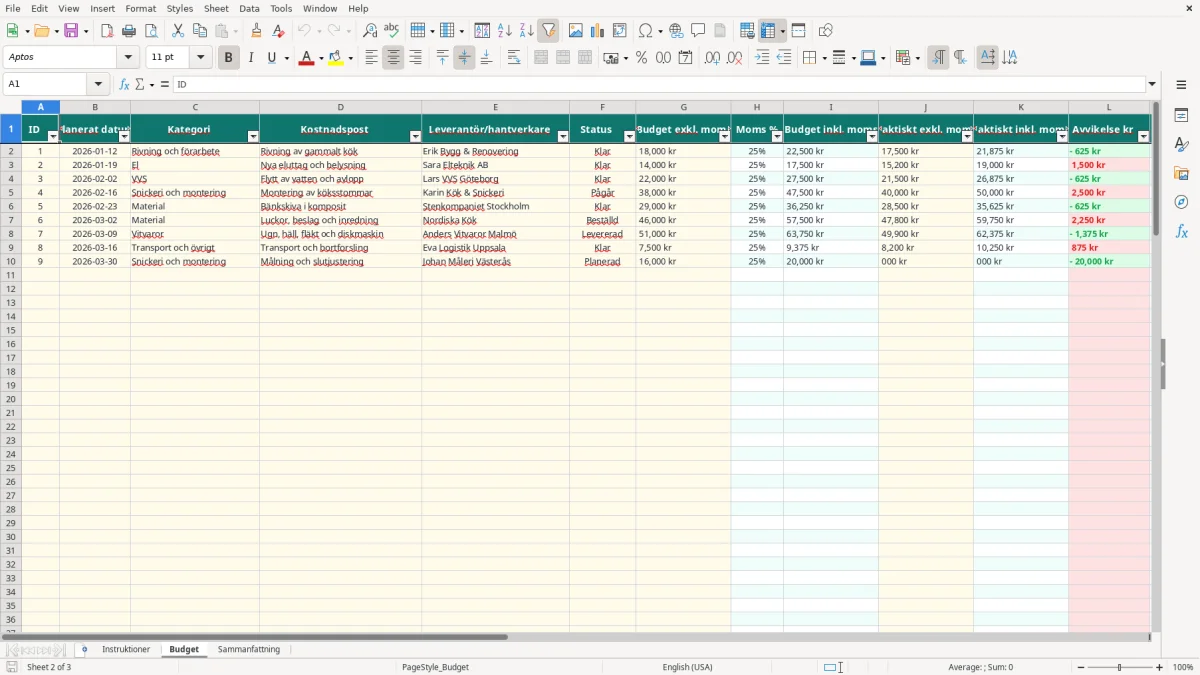
Task: Click Clear Direct Formatting icon
Action: click(279, 31)
